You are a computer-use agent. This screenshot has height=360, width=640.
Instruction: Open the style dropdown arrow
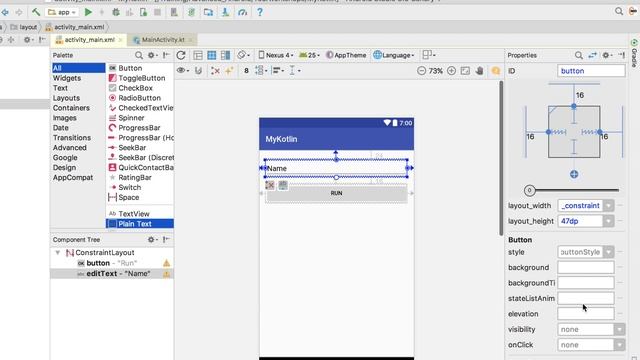[x=608, y=252]
